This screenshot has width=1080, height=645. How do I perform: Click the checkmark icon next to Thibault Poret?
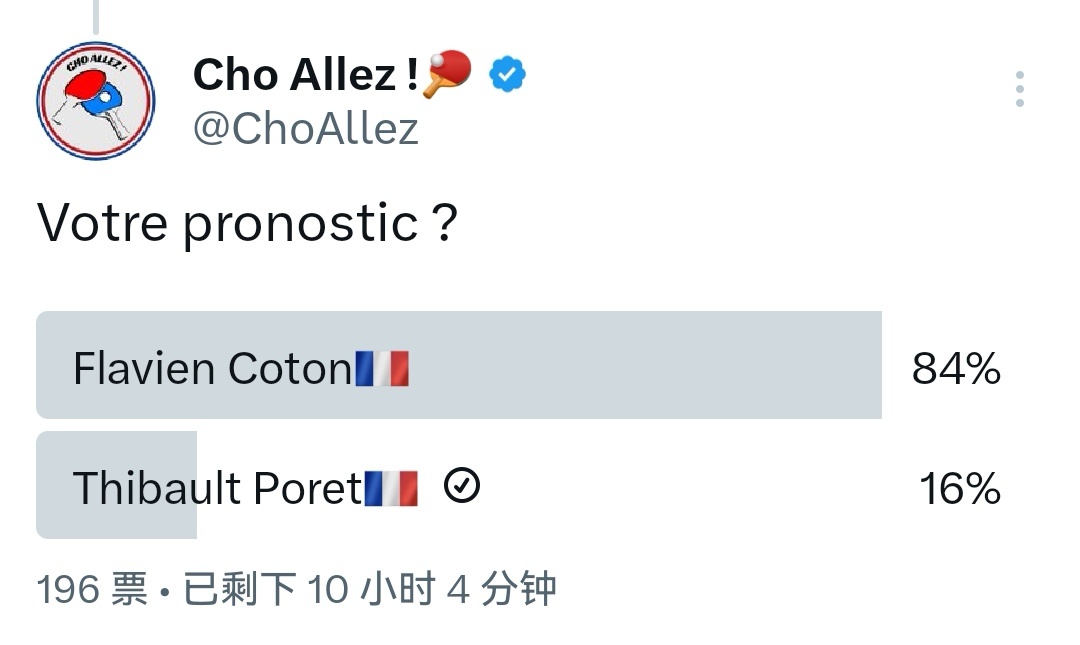pos(461,487)
